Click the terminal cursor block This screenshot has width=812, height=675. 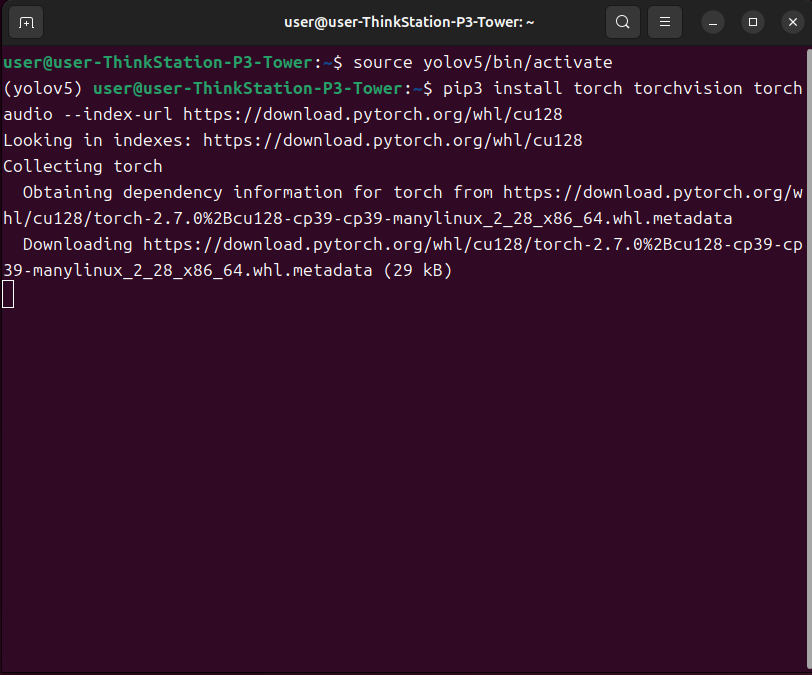tap(8, 294)
